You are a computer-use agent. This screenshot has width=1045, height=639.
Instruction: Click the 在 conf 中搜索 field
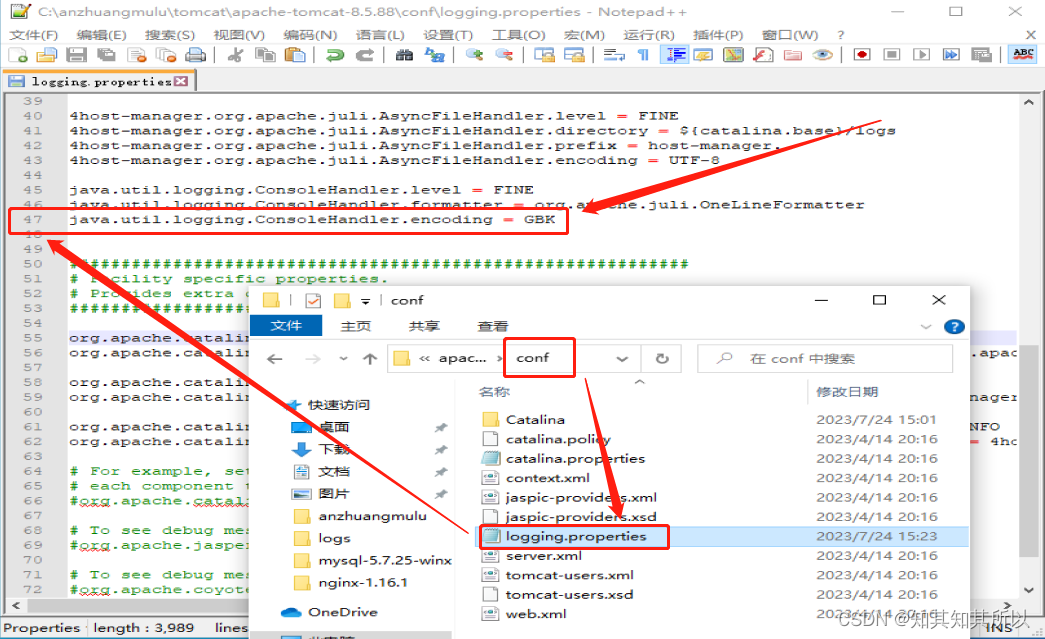(825, 358)
